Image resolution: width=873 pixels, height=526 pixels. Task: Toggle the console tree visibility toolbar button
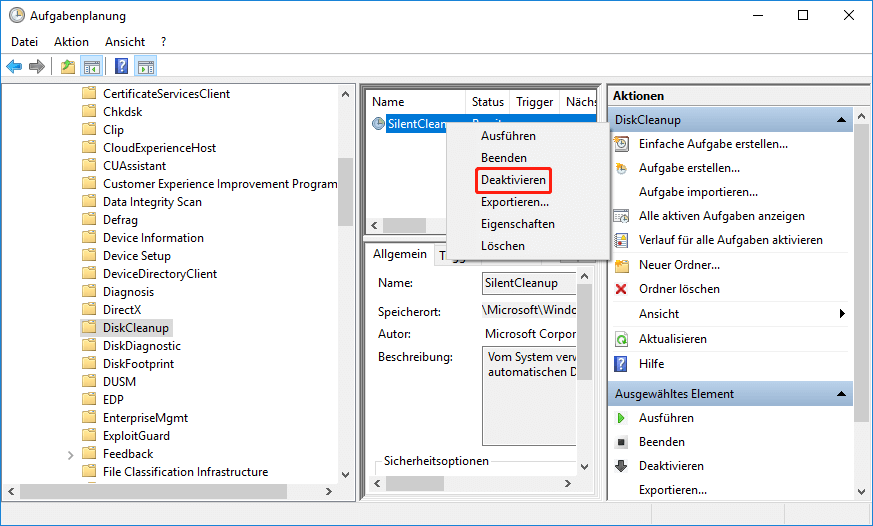tap(91, 67)
